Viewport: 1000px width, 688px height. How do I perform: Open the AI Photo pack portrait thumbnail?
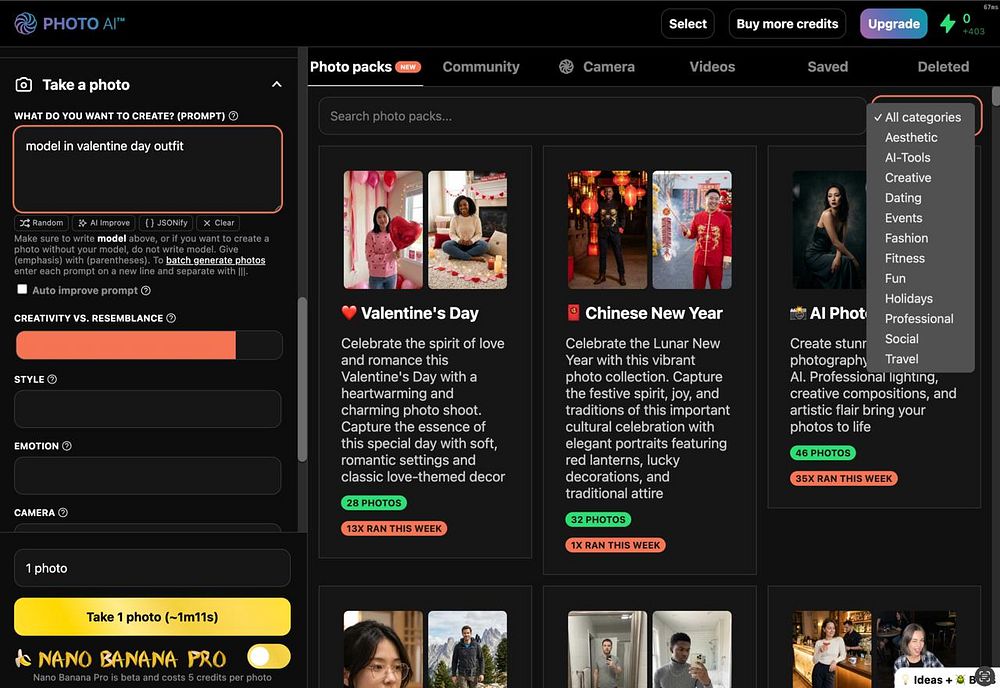tap(829, 230)
